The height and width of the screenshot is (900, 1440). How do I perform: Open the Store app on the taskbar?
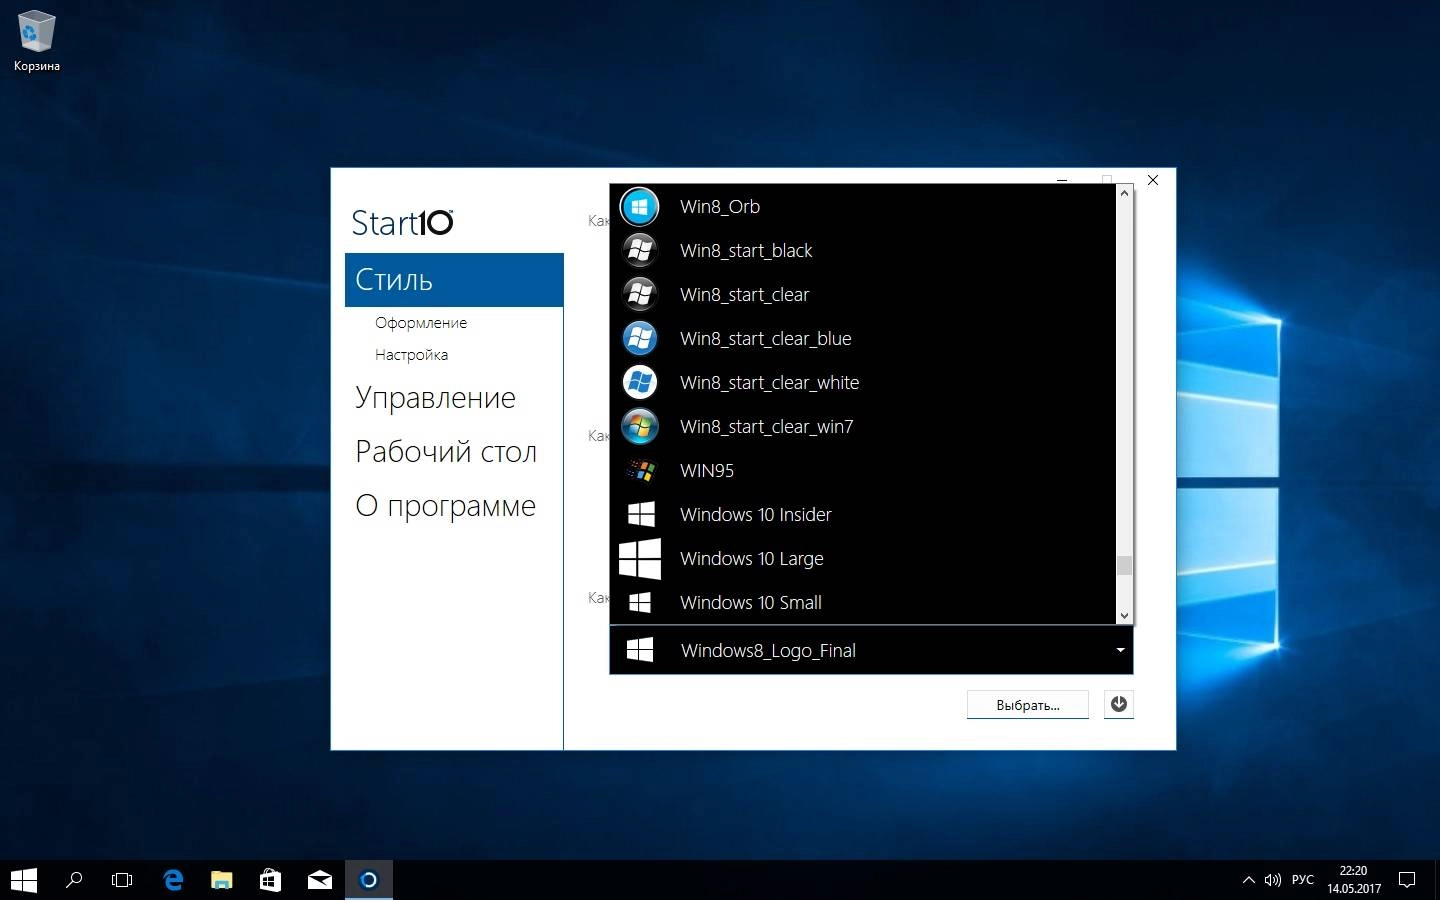coord(271,880)
